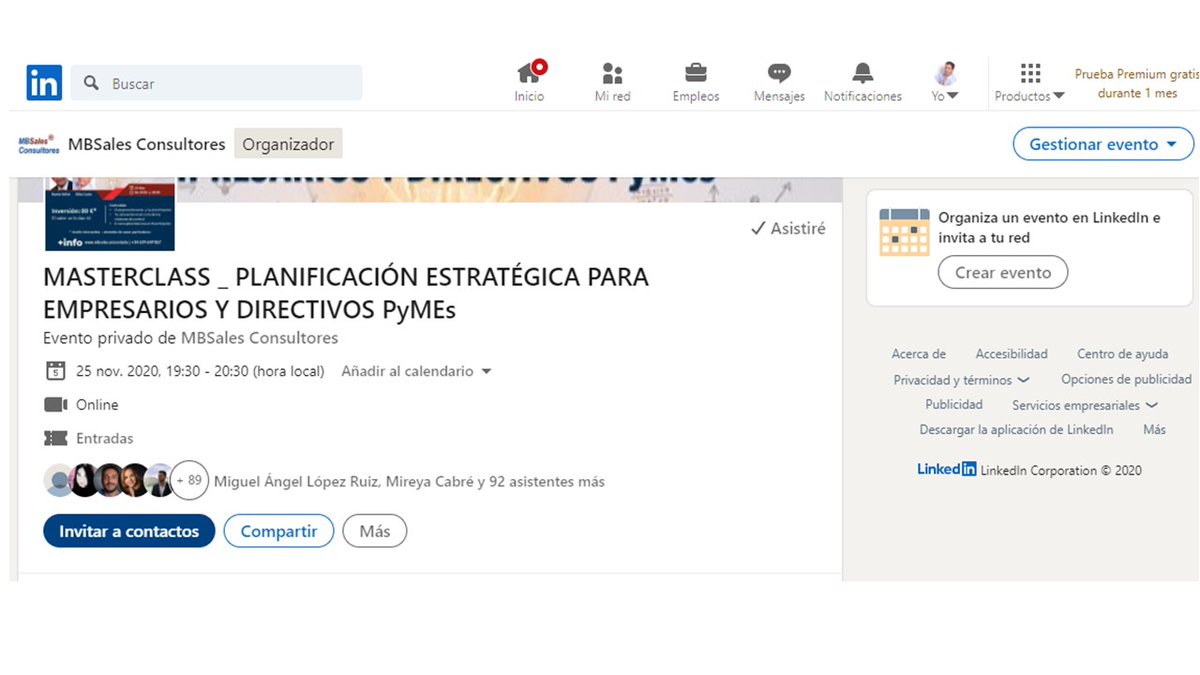Click Descargar la aplicación de LinkedIn

[x=1016, y=429]
